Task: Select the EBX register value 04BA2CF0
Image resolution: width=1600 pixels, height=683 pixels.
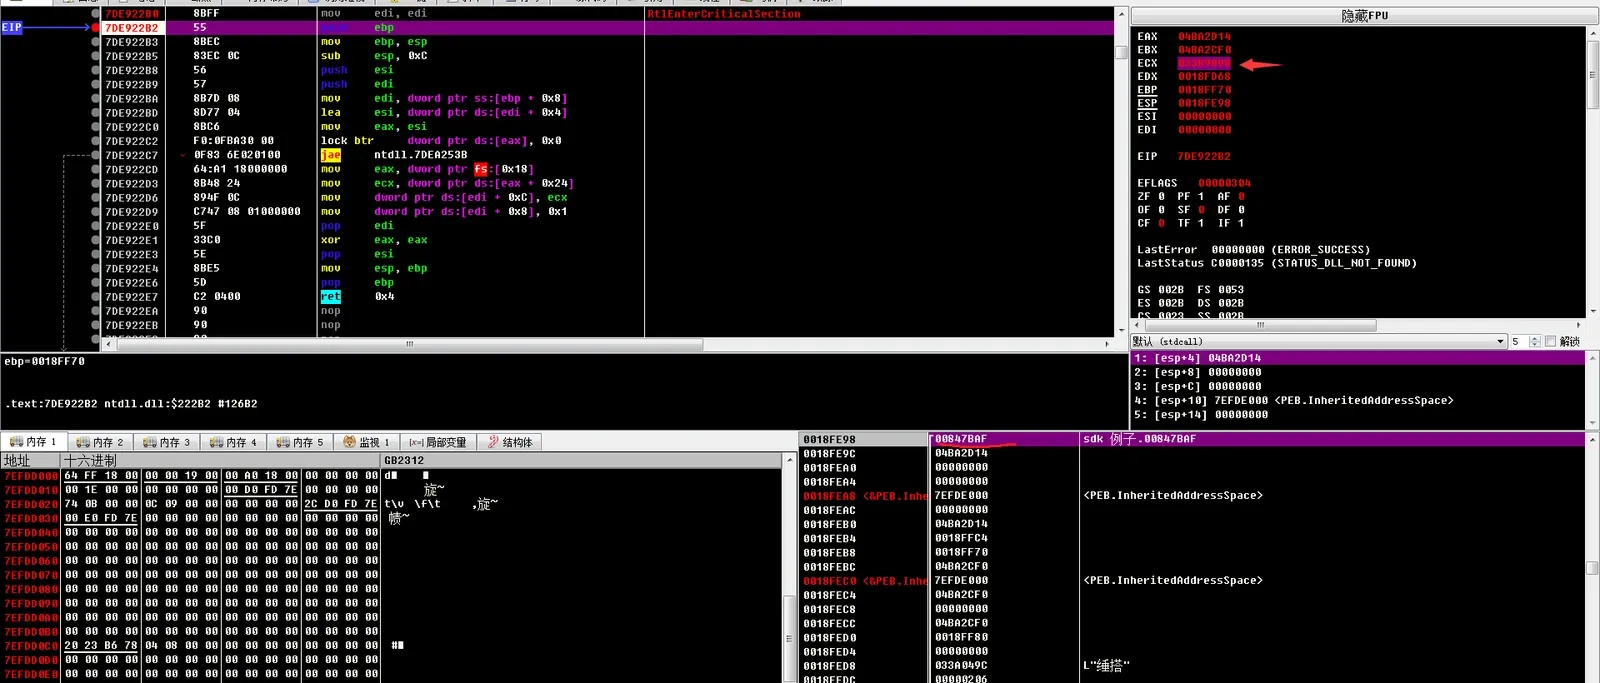Action: (x=1204, y=50)
